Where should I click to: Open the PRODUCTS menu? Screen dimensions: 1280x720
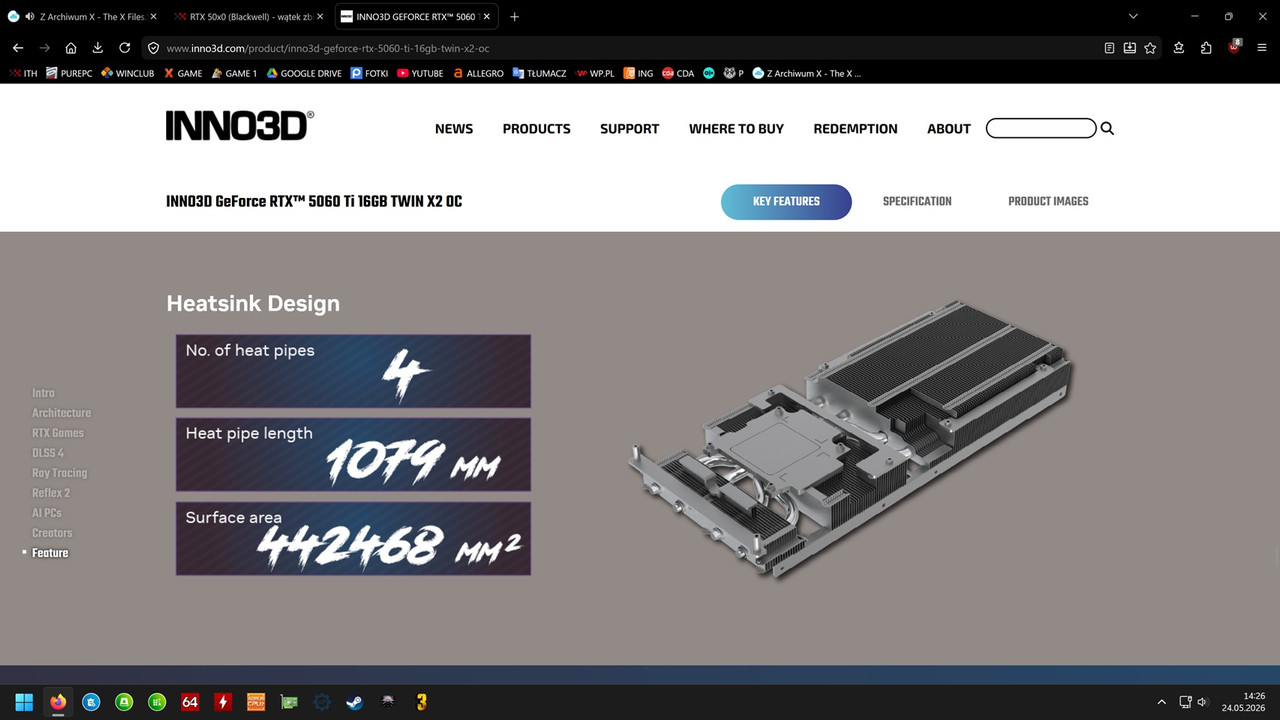pos(537,128)
